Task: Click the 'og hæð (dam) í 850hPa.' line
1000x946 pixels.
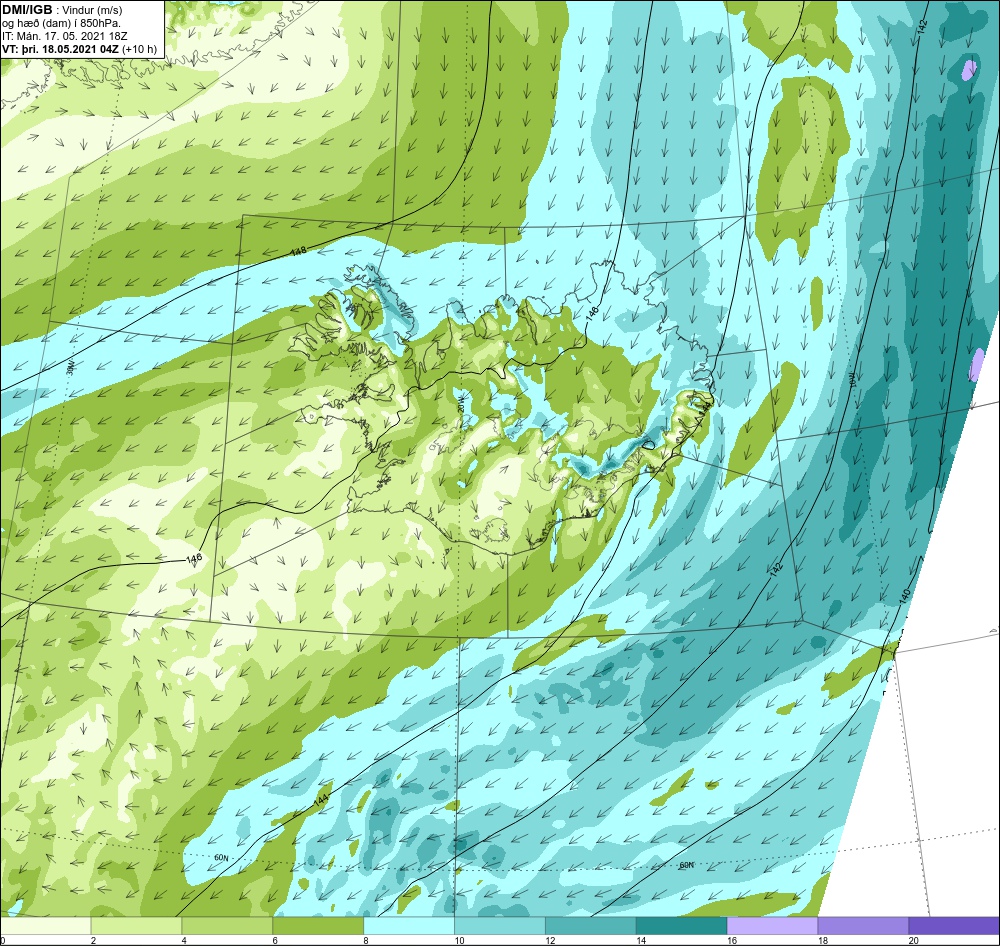Action: tap(61, 23)
